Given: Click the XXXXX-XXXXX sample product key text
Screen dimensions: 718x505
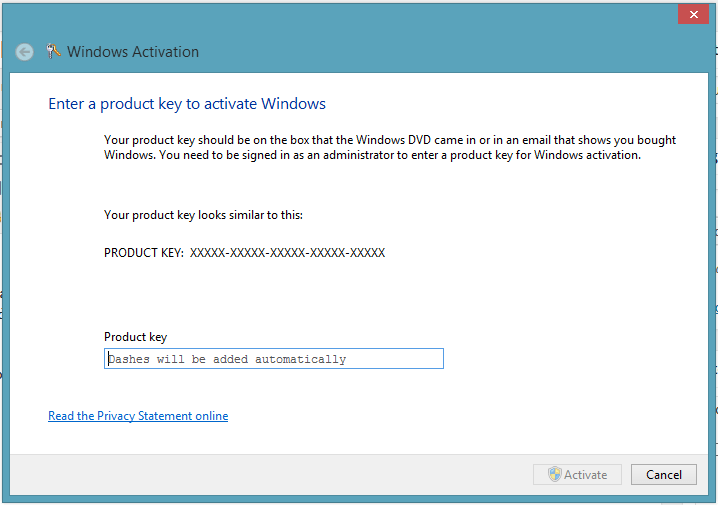Looking at the screenshot, I should coord(288,253).
